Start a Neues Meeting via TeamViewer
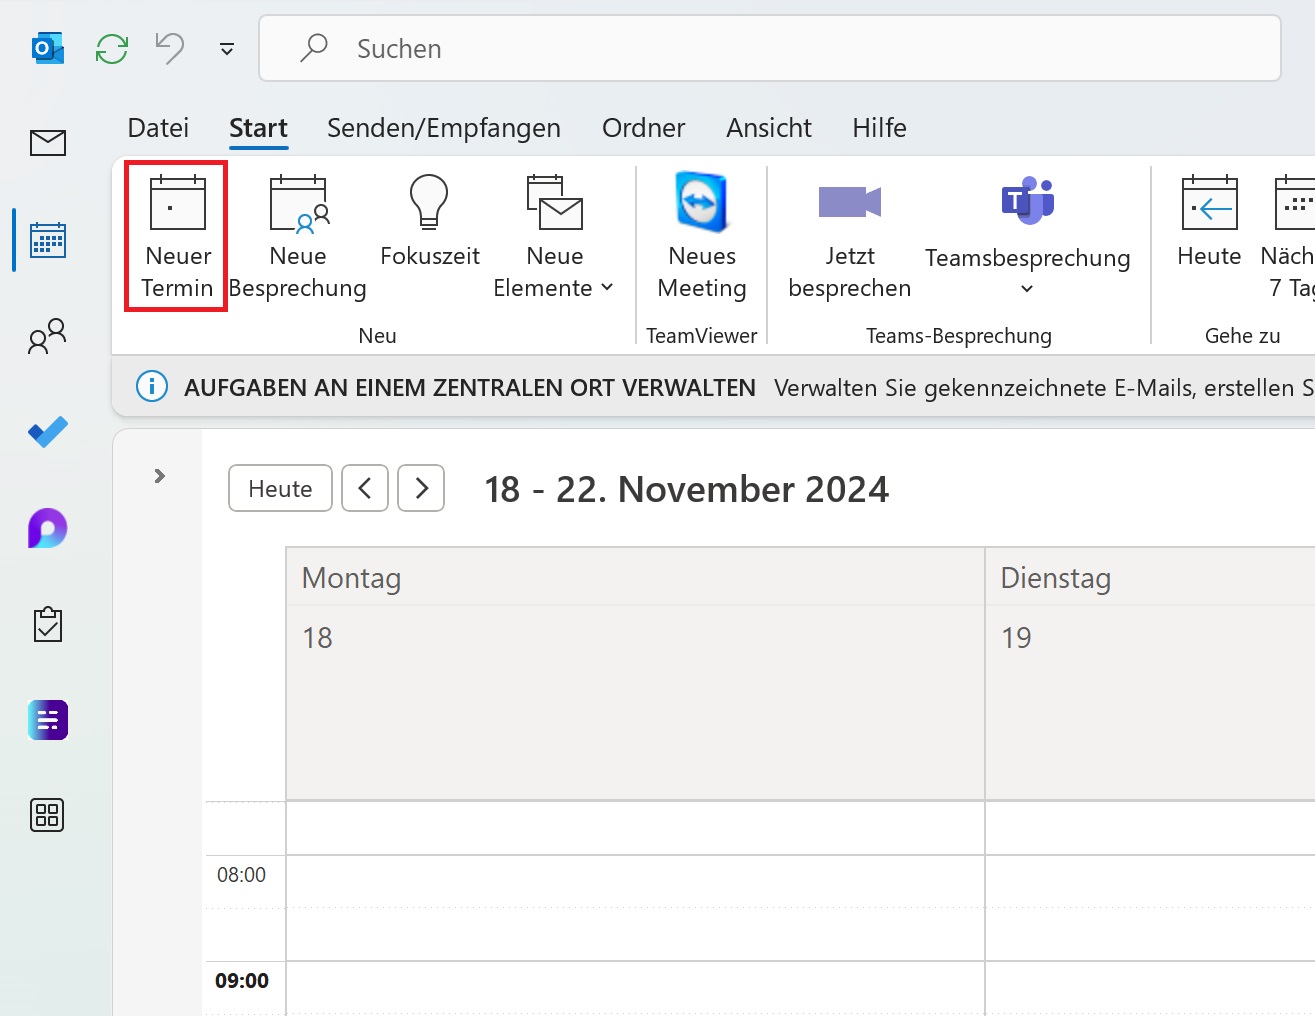Screen dimensions: 1315x1016 click(x=701, y=235)
